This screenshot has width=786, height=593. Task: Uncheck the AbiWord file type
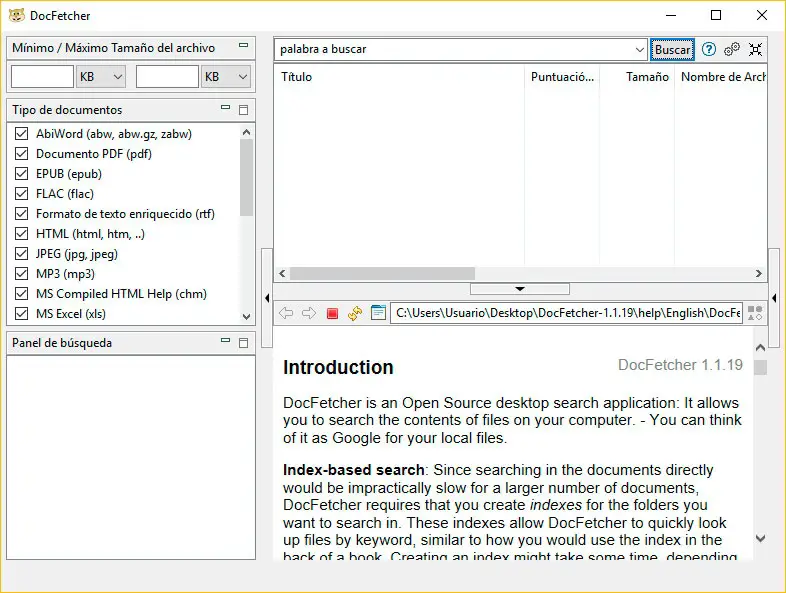[22, 133]
